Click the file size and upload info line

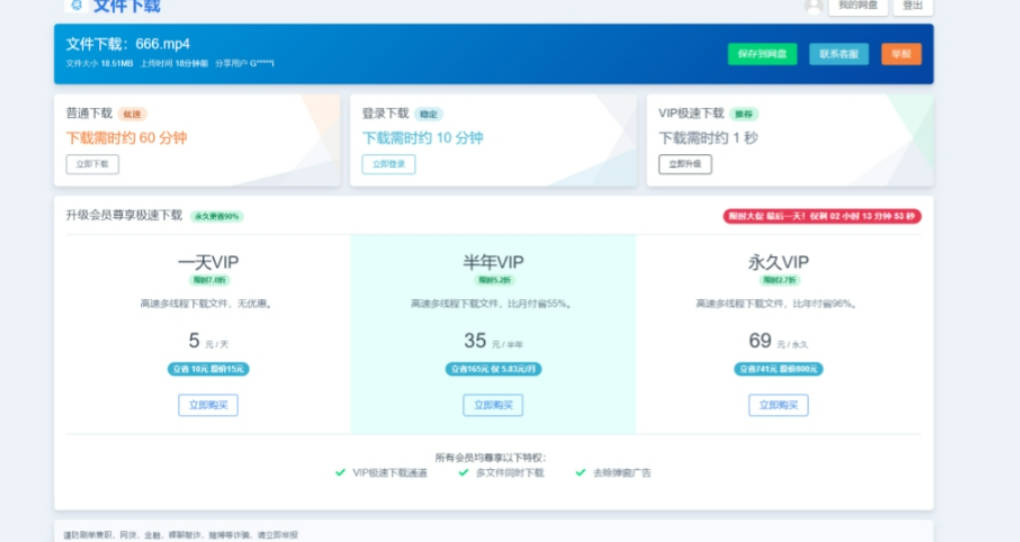pos(170,63)
